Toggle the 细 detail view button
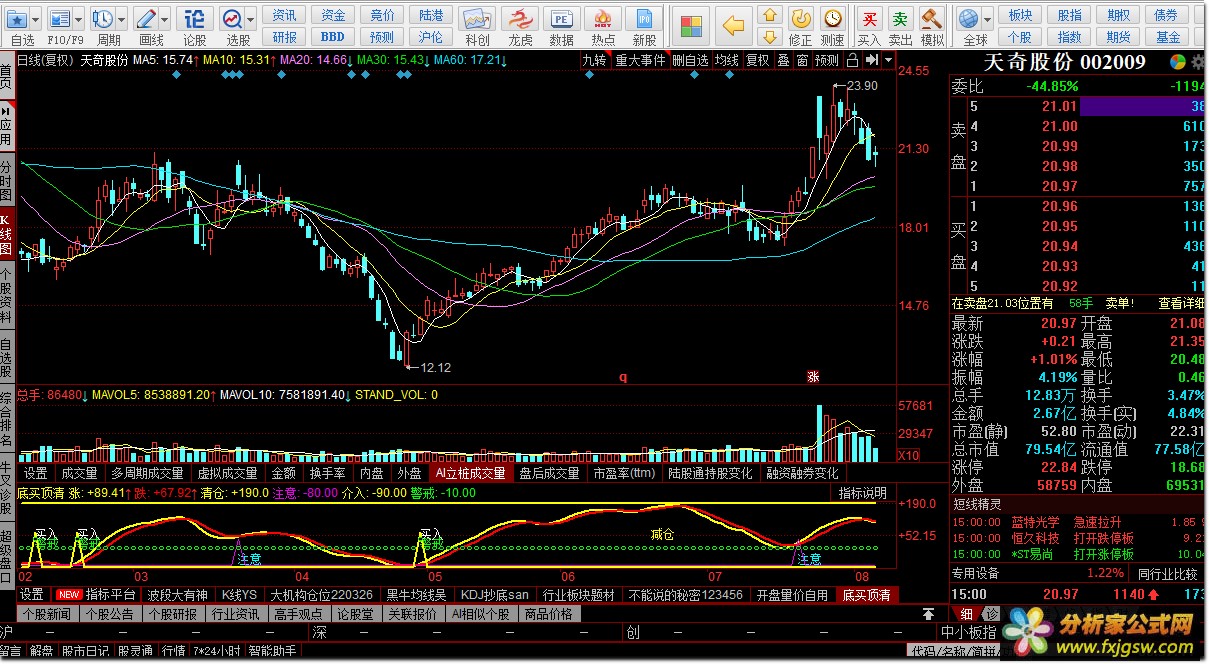This screenshot has width=1210, height=664. tap(966, 613)
